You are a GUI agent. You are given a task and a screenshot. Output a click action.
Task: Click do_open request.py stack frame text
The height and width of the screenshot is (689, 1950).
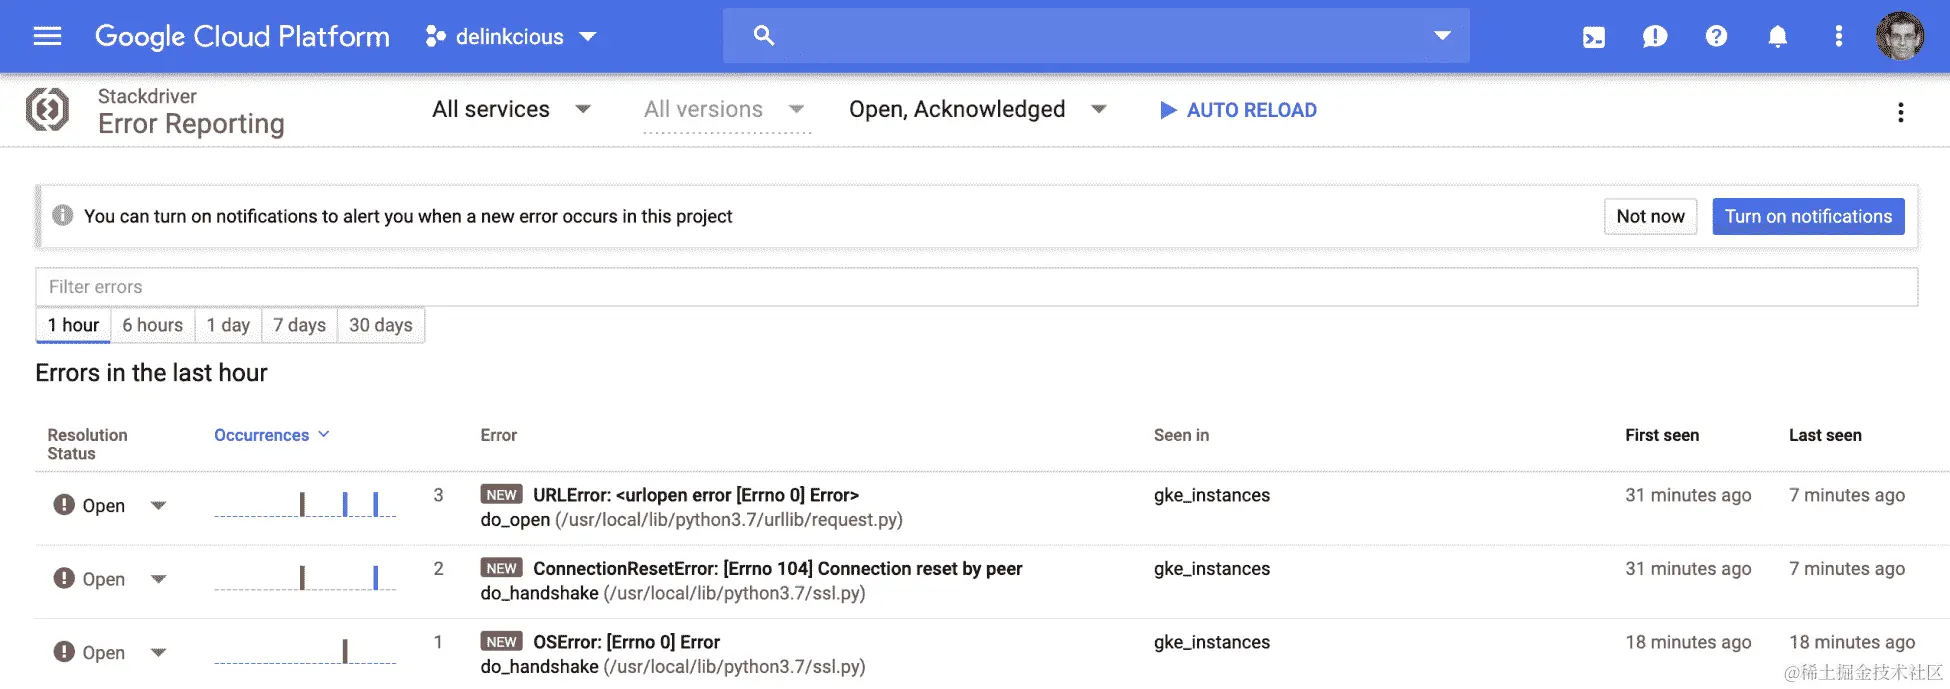pyautogui.click(x=691, y=519)
